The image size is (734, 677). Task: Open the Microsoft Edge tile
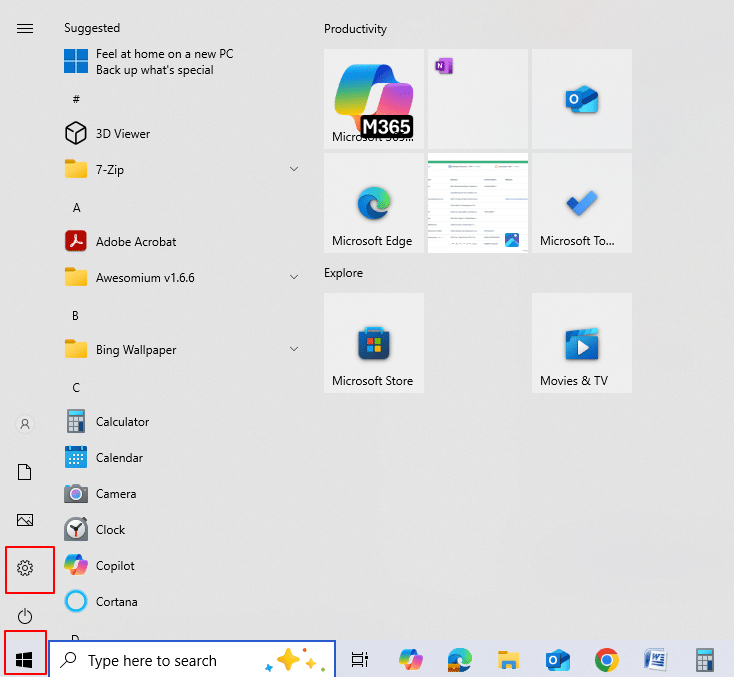click(374, 203)
